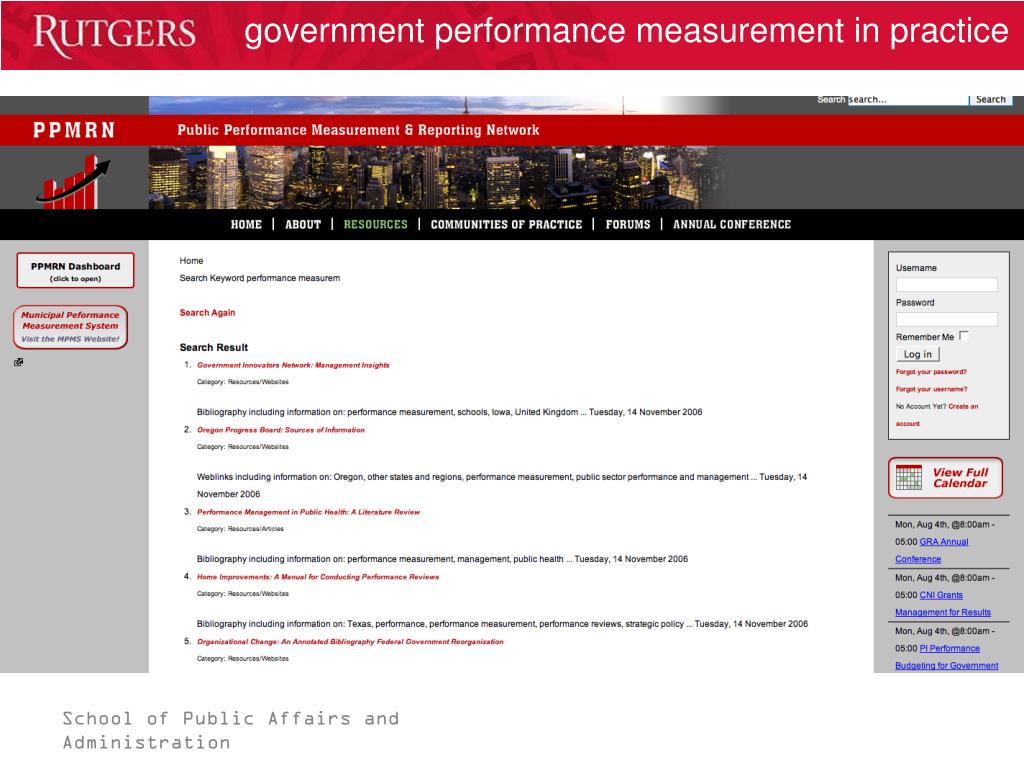This screenshot has width=1024, height=768.
Task: Visit the Municipal Performance Measurement System website
Action: pyautogui.click(x=71, y=327)
